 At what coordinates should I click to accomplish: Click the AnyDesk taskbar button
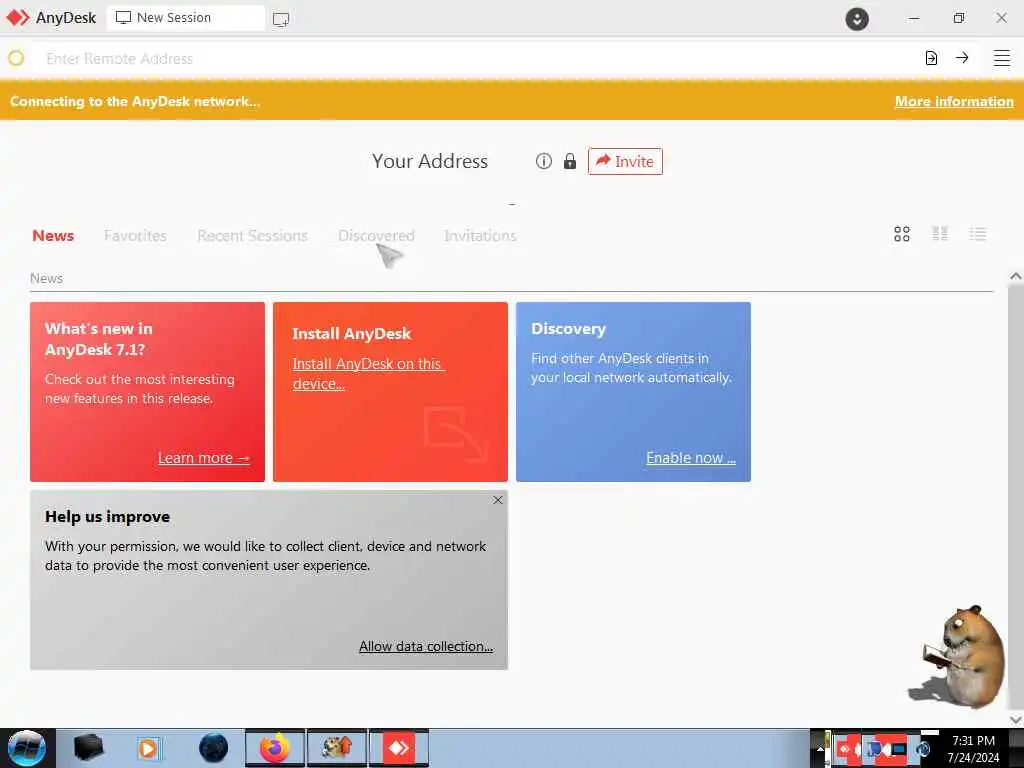pyautogui.click(x=399, y=748)
